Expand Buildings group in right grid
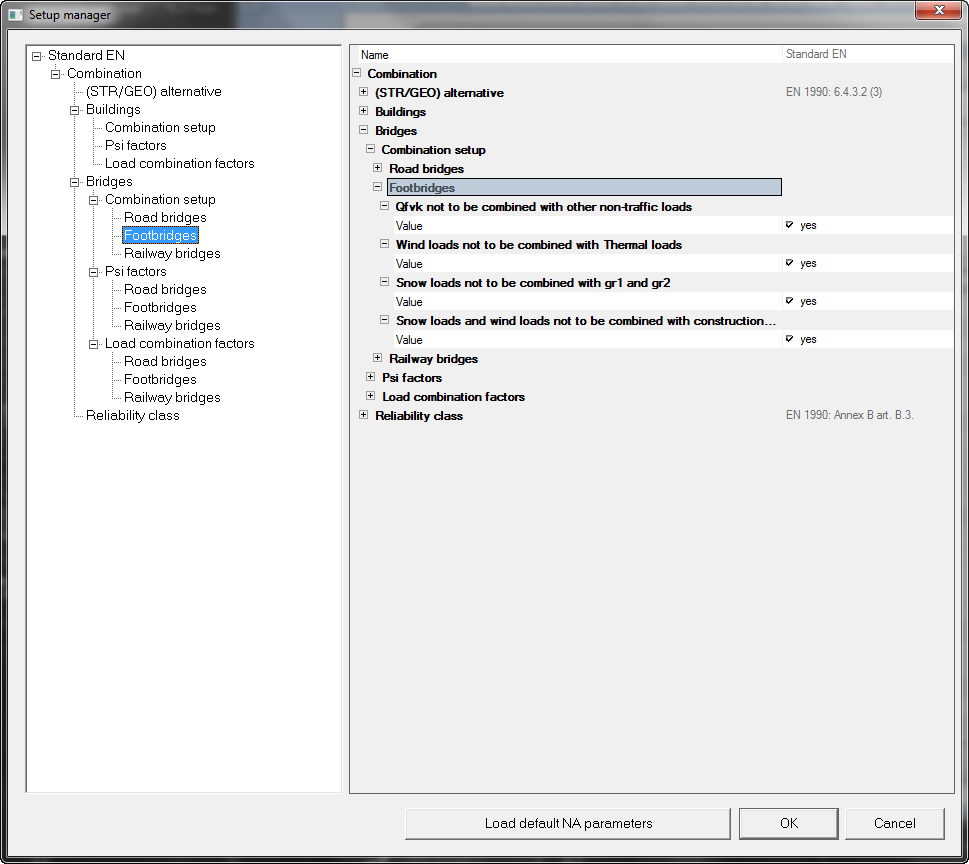The width and height of the screenshot is (969, 864). tap(363, 111)
